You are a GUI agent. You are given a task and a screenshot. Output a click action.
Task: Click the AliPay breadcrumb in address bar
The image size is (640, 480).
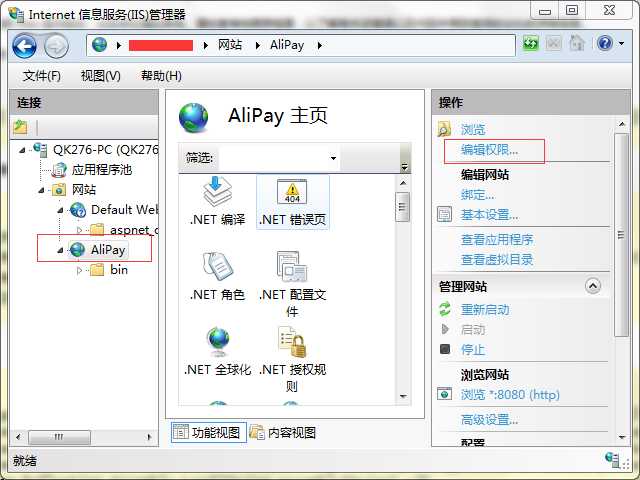click(287, 44)
